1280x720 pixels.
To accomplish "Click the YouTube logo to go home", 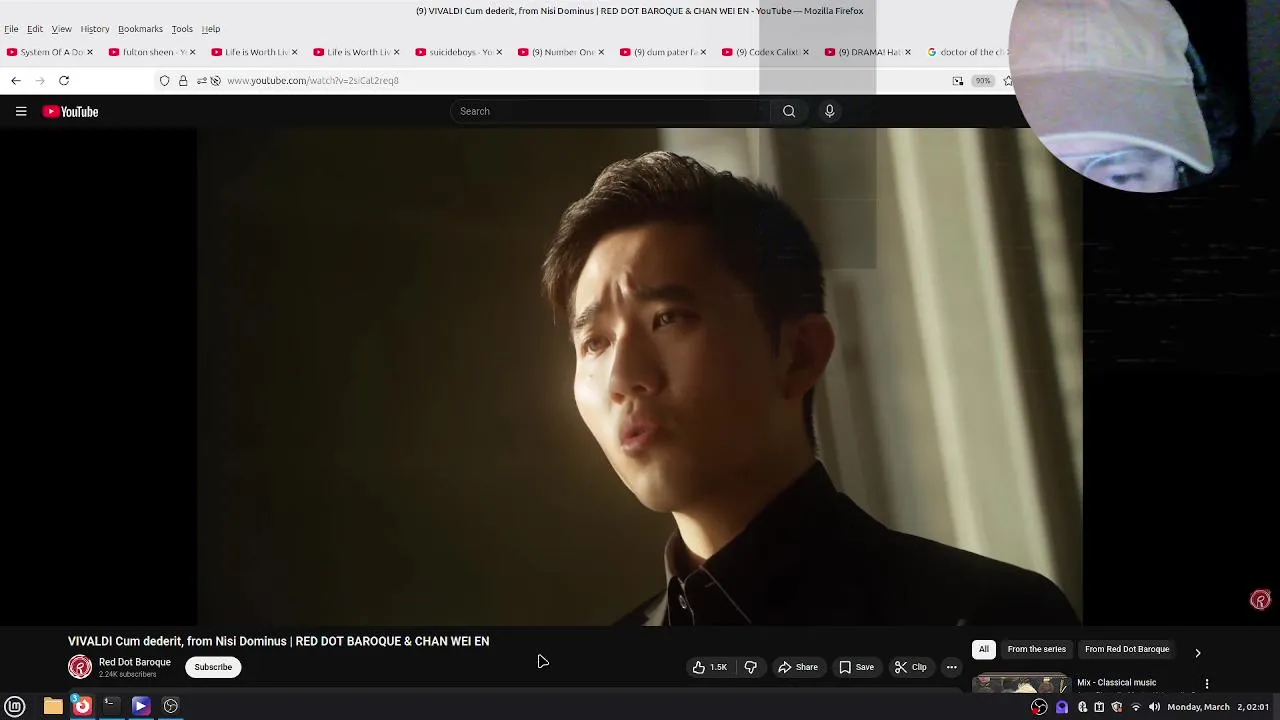I will click(x=70, y=112).
